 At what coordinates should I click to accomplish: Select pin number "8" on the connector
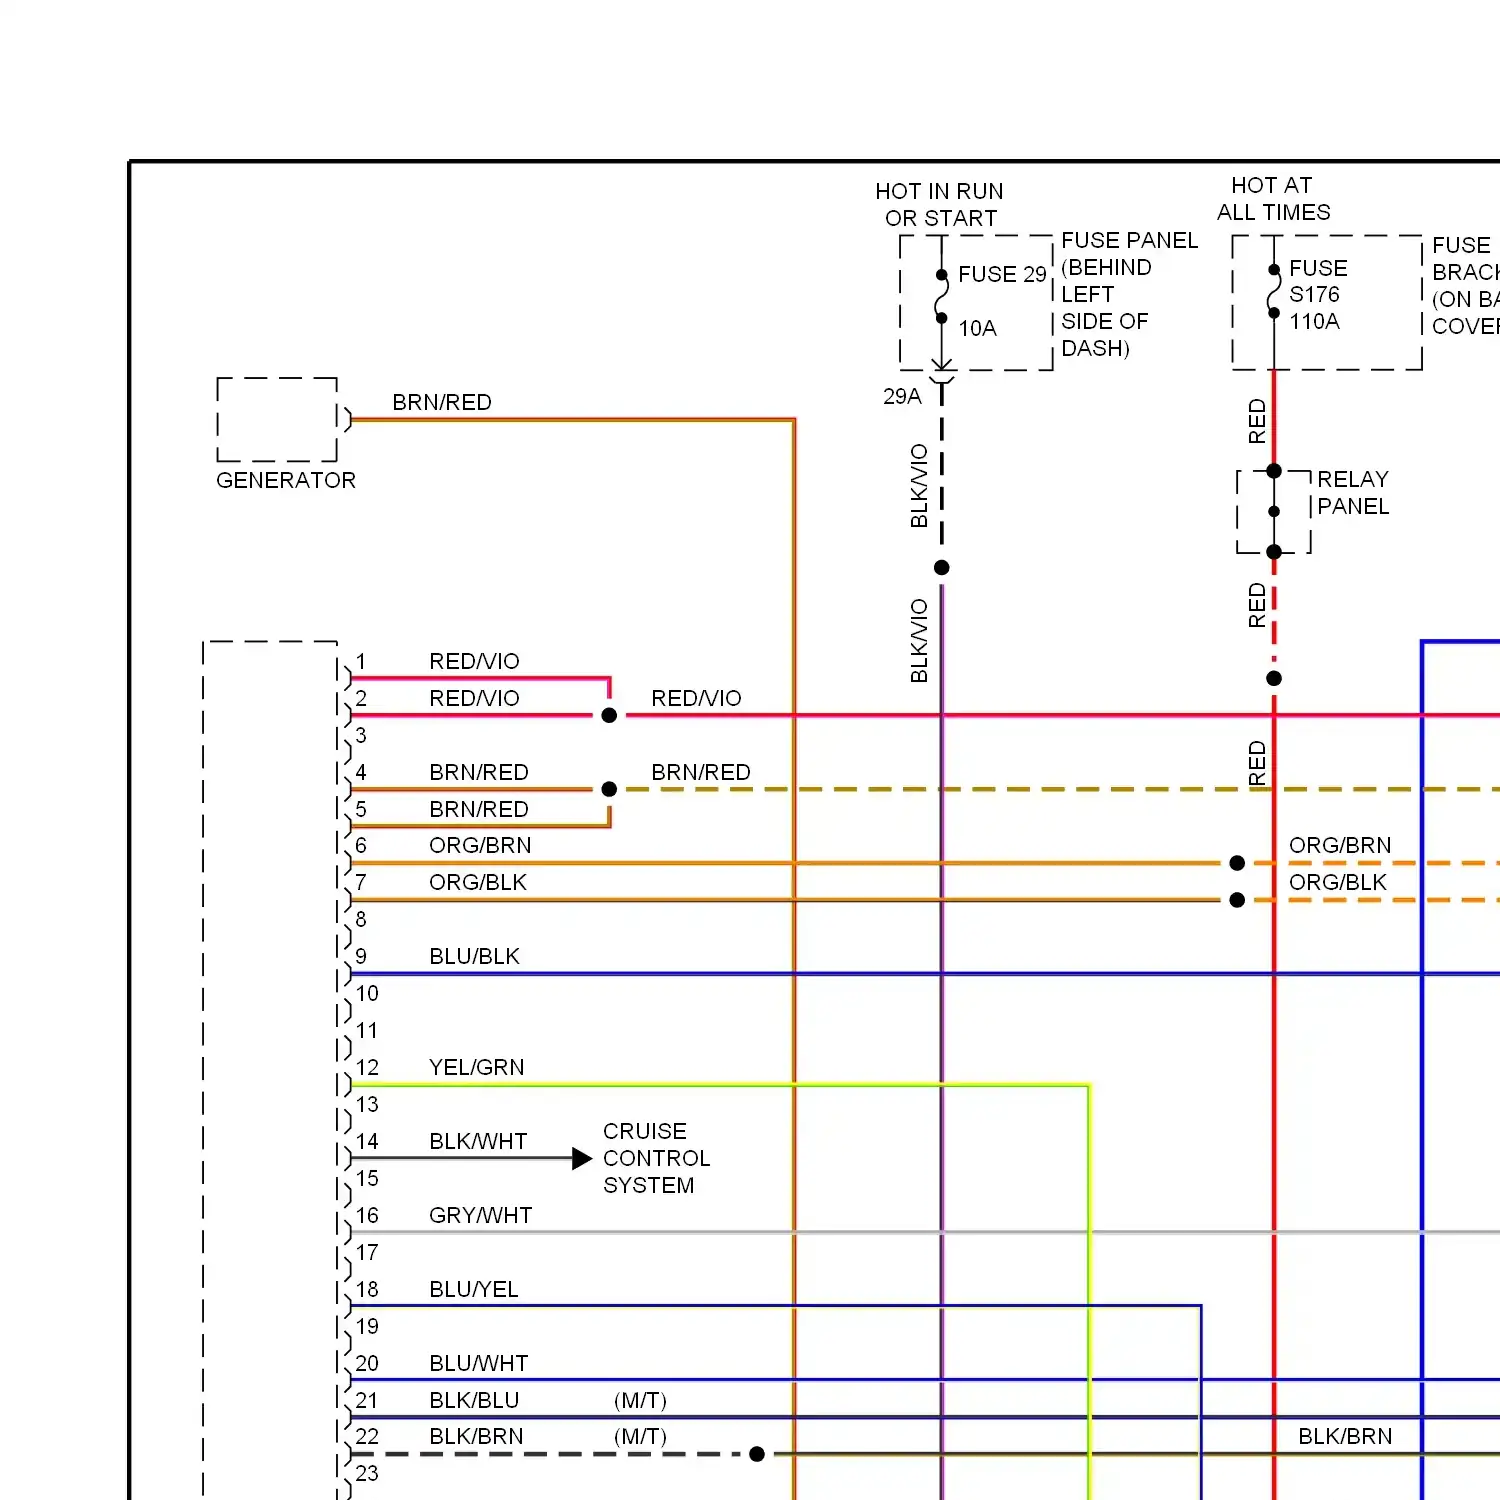click(361, 919)
